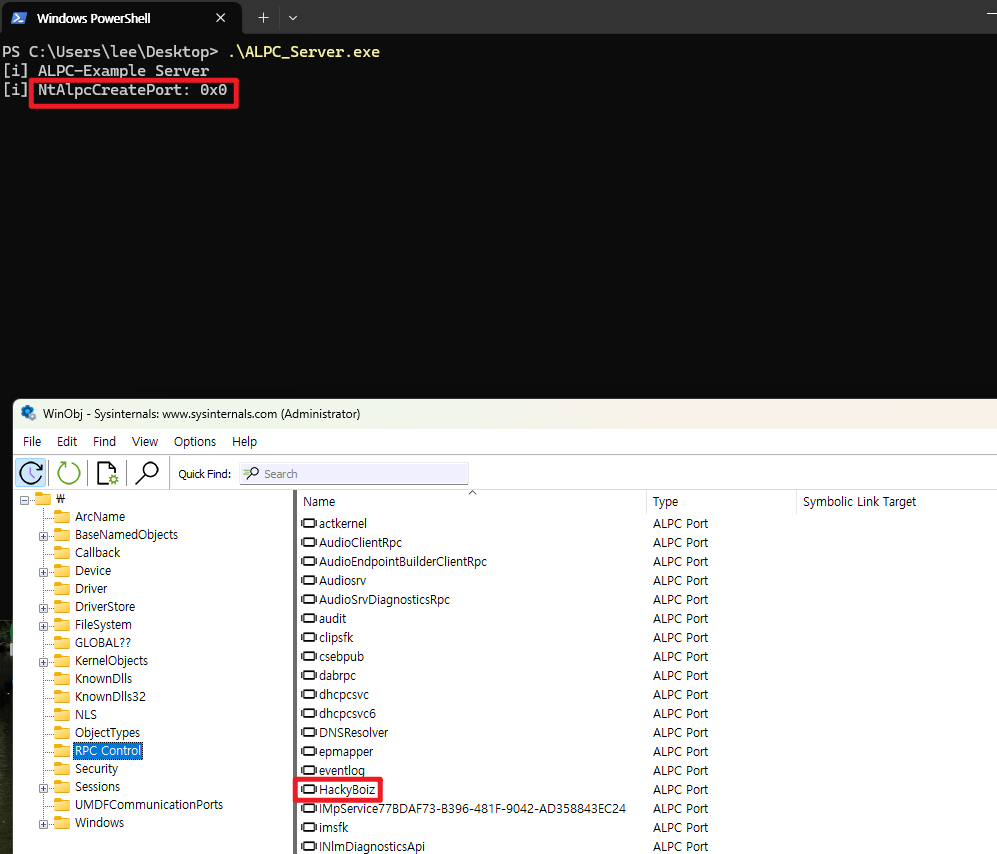997x854 pixels.
Task: Click the WinObj application icon in titlebar
Action: tap(27, 413)
